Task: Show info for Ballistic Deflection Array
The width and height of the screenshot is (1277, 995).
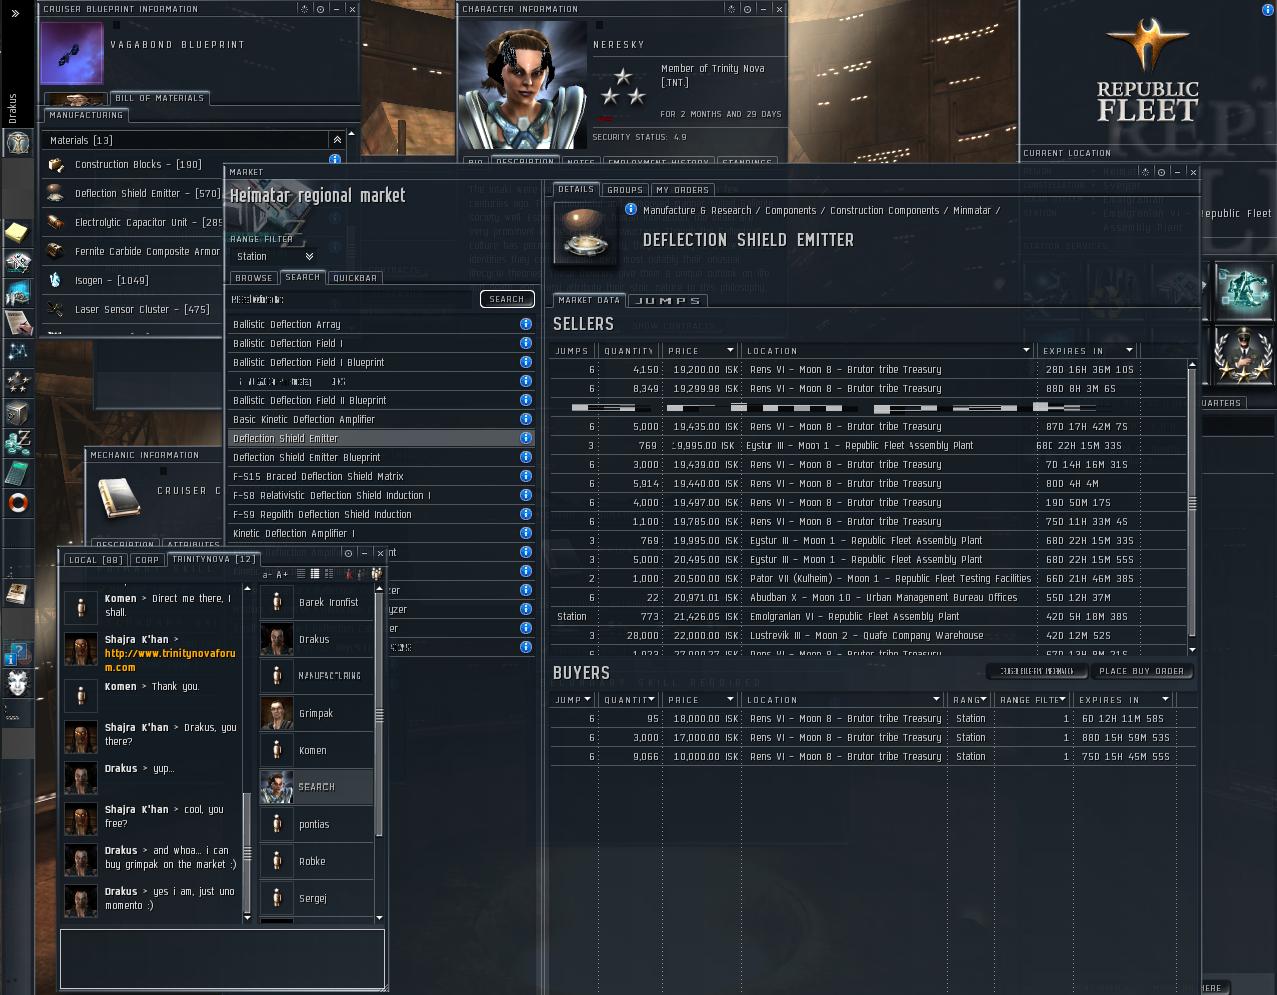Action: tap(525, 324)
